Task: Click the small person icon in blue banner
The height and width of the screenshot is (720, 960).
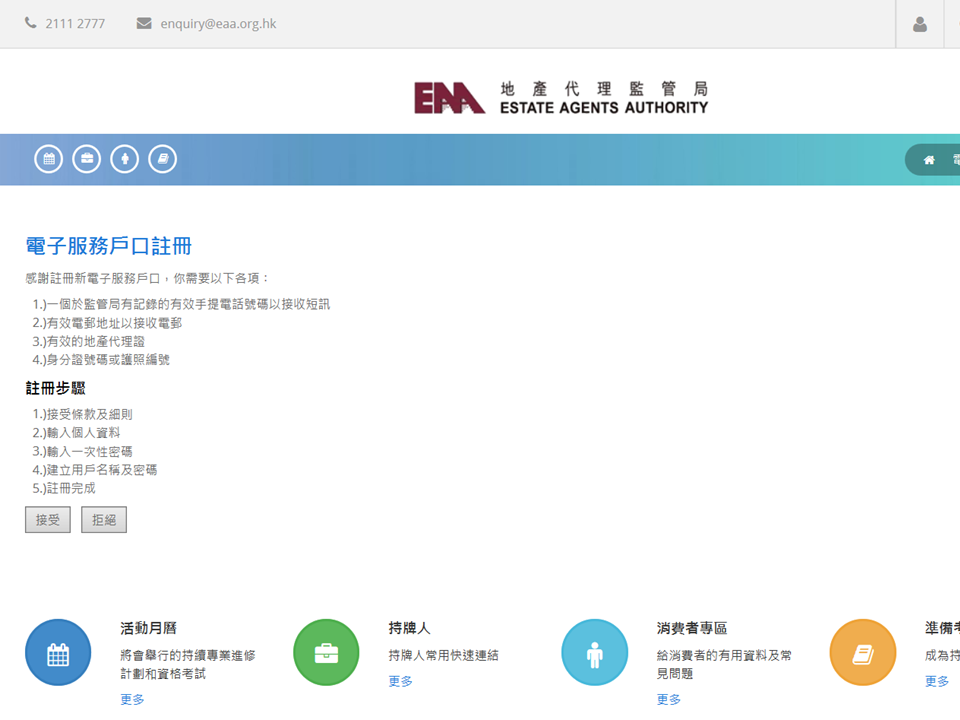Action: pyautogui.click(x=125, y=159)
